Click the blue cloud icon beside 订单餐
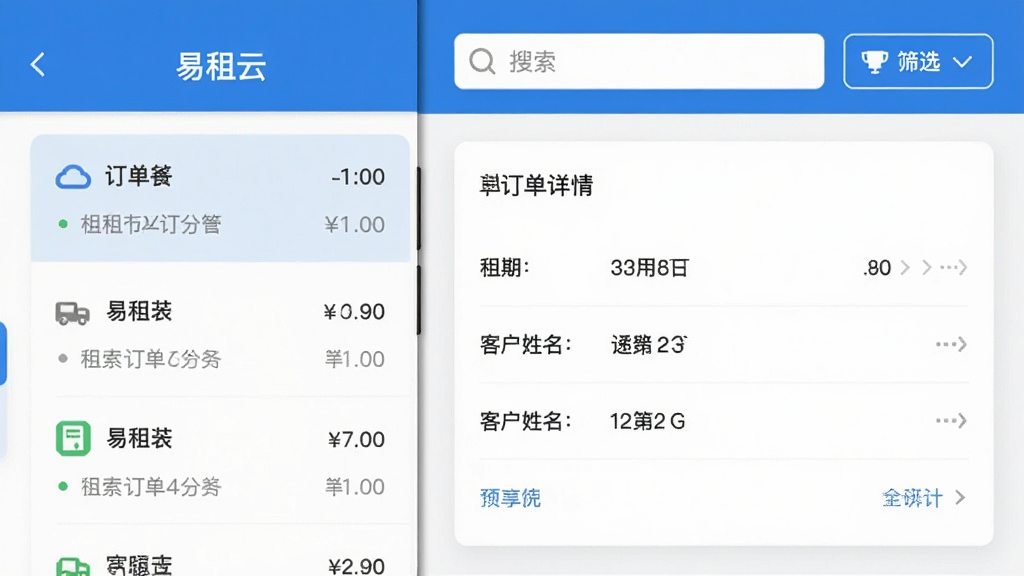The width and height of the screenshot is (1024, 576). pos(73,177)
